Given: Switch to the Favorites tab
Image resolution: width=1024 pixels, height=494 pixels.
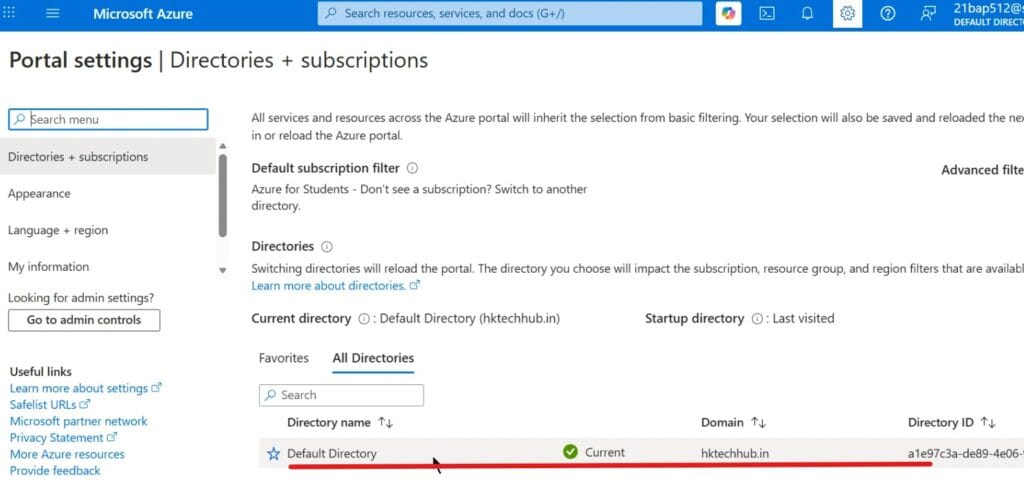Looking at the screenshot, I should click(x=283, y=358).
